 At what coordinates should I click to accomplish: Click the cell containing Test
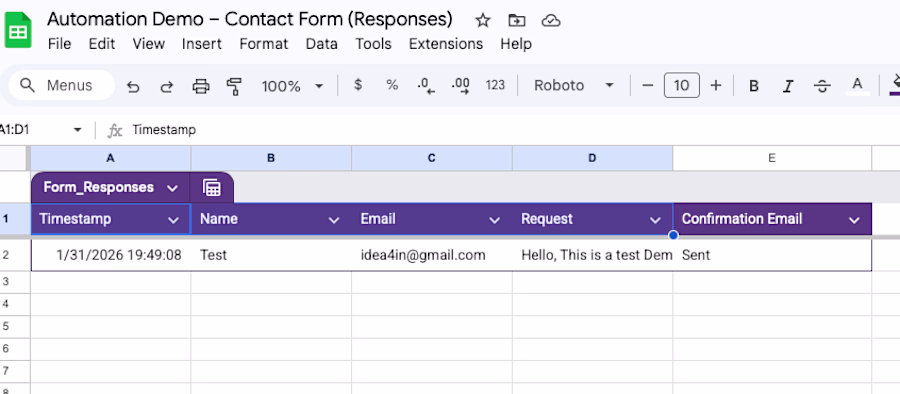point(271,255)
